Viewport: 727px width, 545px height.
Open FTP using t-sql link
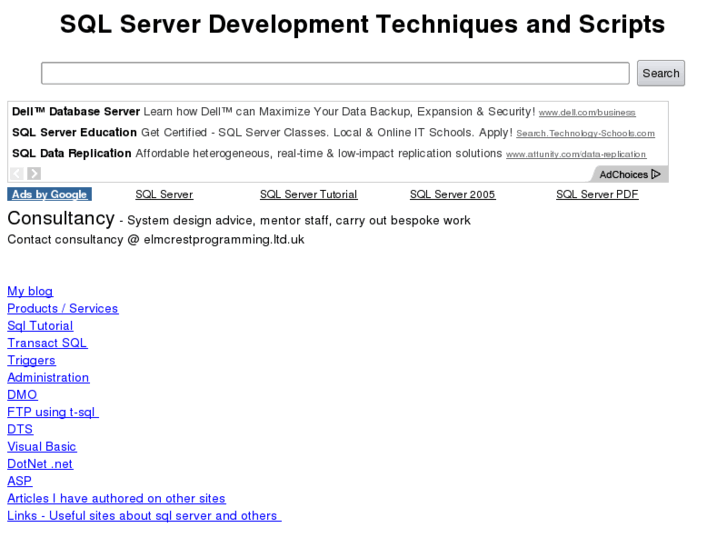pos(53,412)
